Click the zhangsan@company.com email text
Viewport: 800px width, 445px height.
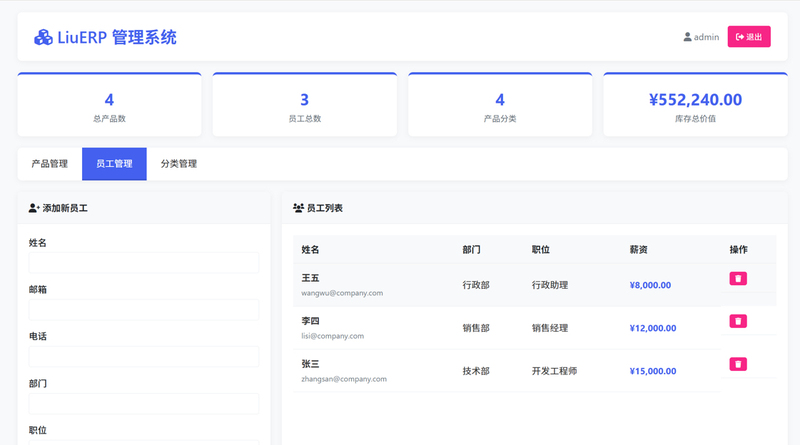pyautogui.click(x=344, y=379)
